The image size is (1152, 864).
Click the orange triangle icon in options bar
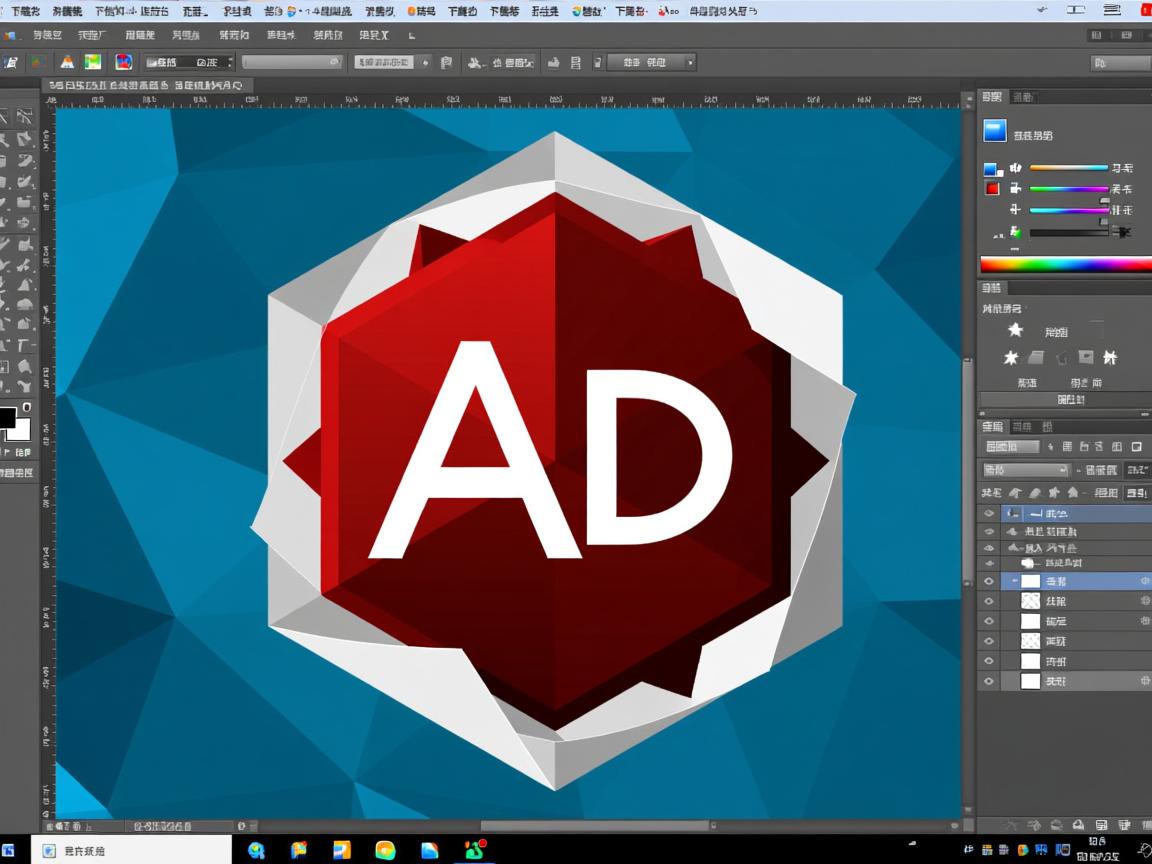click(x=67, y=62)
